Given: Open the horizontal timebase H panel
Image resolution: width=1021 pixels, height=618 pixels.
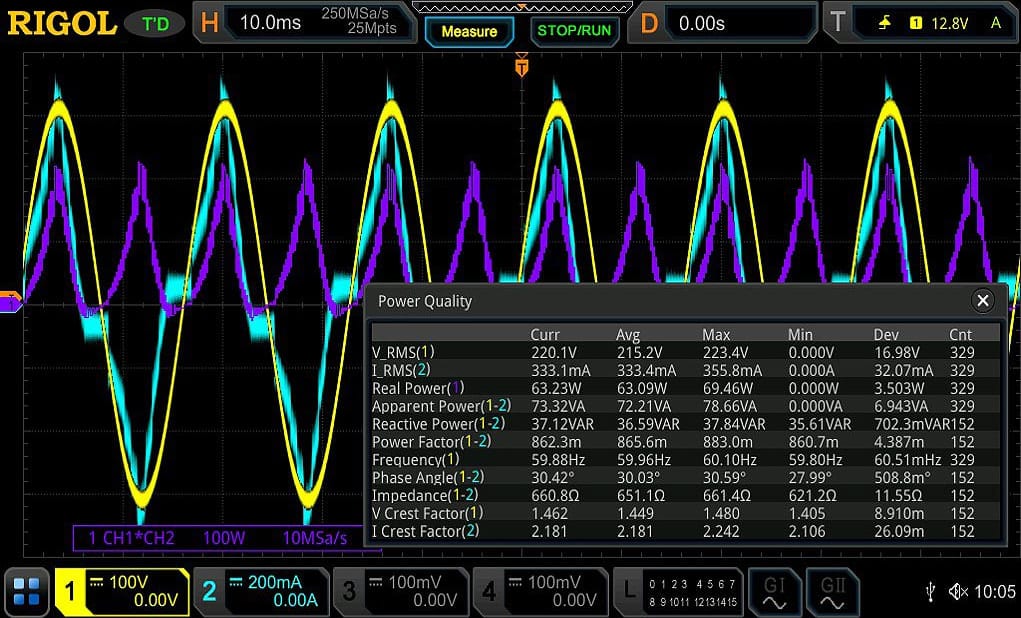Looking at the screenshot, I should point(305,23).
